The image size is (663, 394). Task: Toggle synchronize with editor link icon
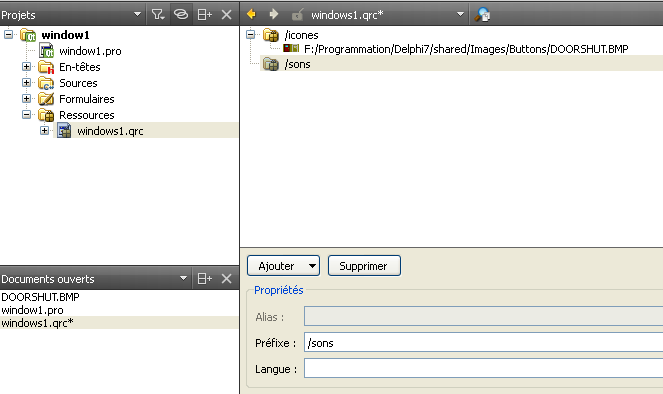[181, 14]
